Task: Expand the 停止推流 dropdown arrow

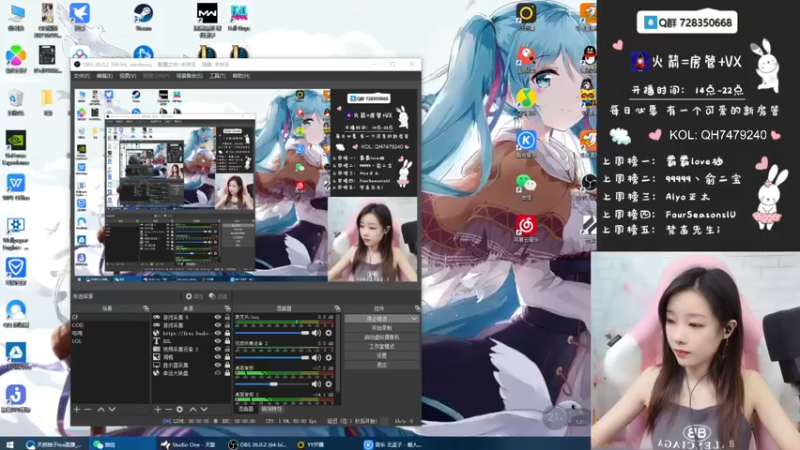Action: tap(414, 318)
